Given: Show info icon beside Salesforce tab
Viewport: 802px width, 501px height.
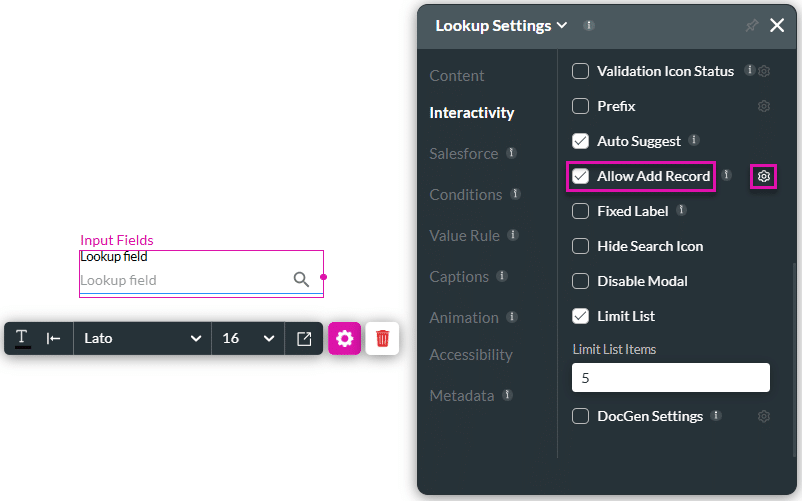Looking at the screenshot, I should pyautogui.click(x=511, y=153).
